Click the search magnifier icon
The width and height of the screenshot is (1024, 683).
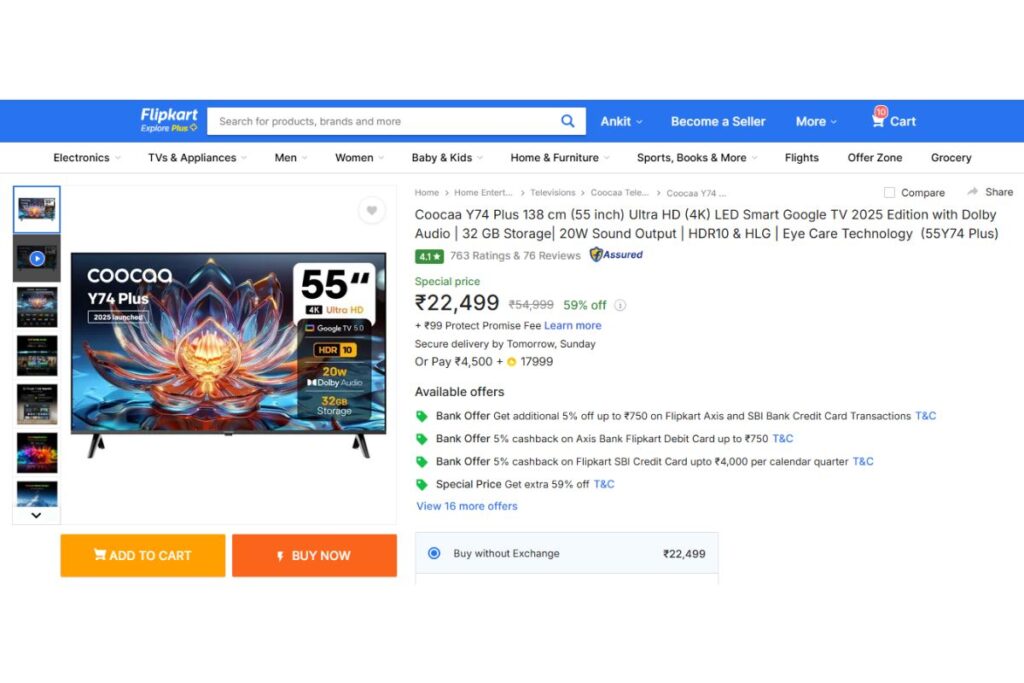point(567,121)
